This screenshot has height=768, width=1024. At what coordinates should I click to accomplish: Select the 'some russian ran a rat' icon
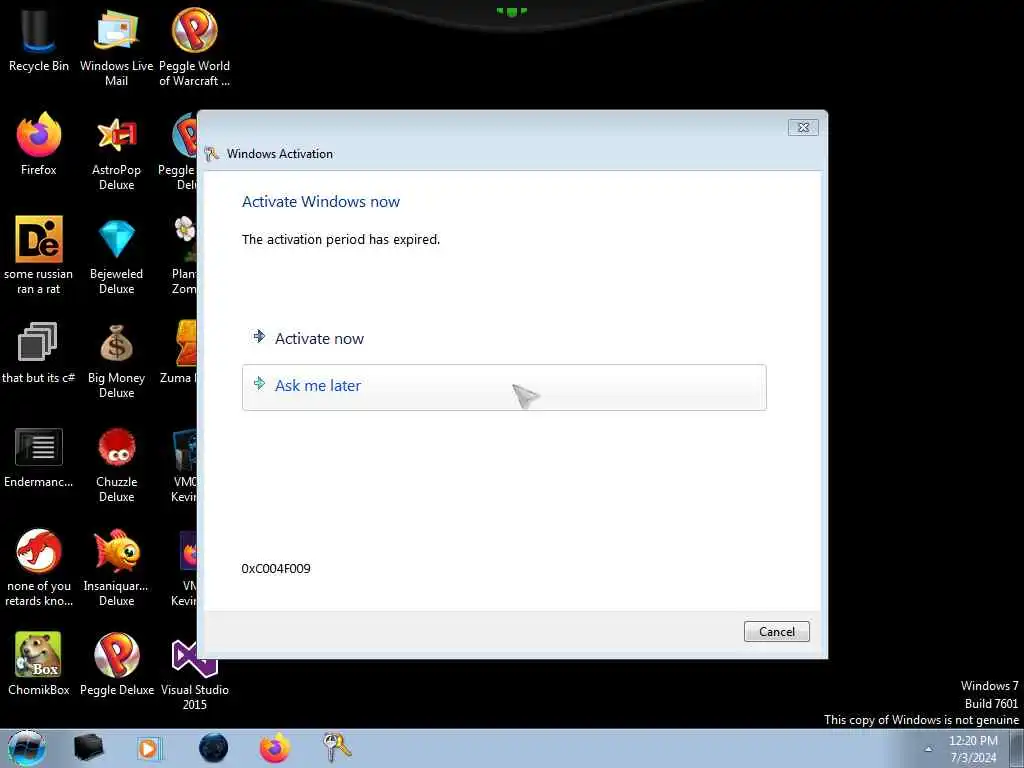tap(39, 255)
